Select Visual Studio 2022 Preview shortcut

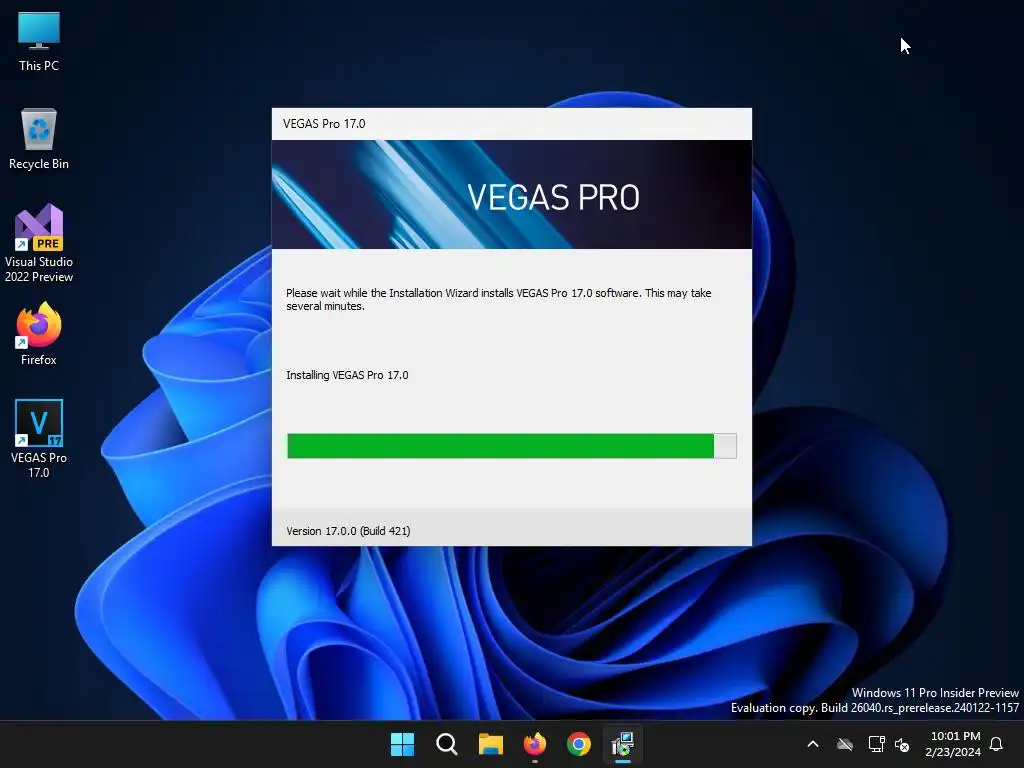[x=39, y=244]
